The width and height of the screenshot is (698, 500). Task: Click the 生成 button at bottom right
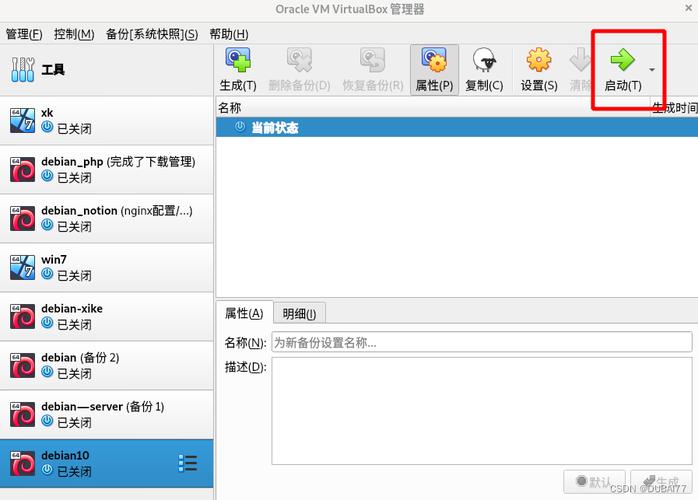[661, 482]
